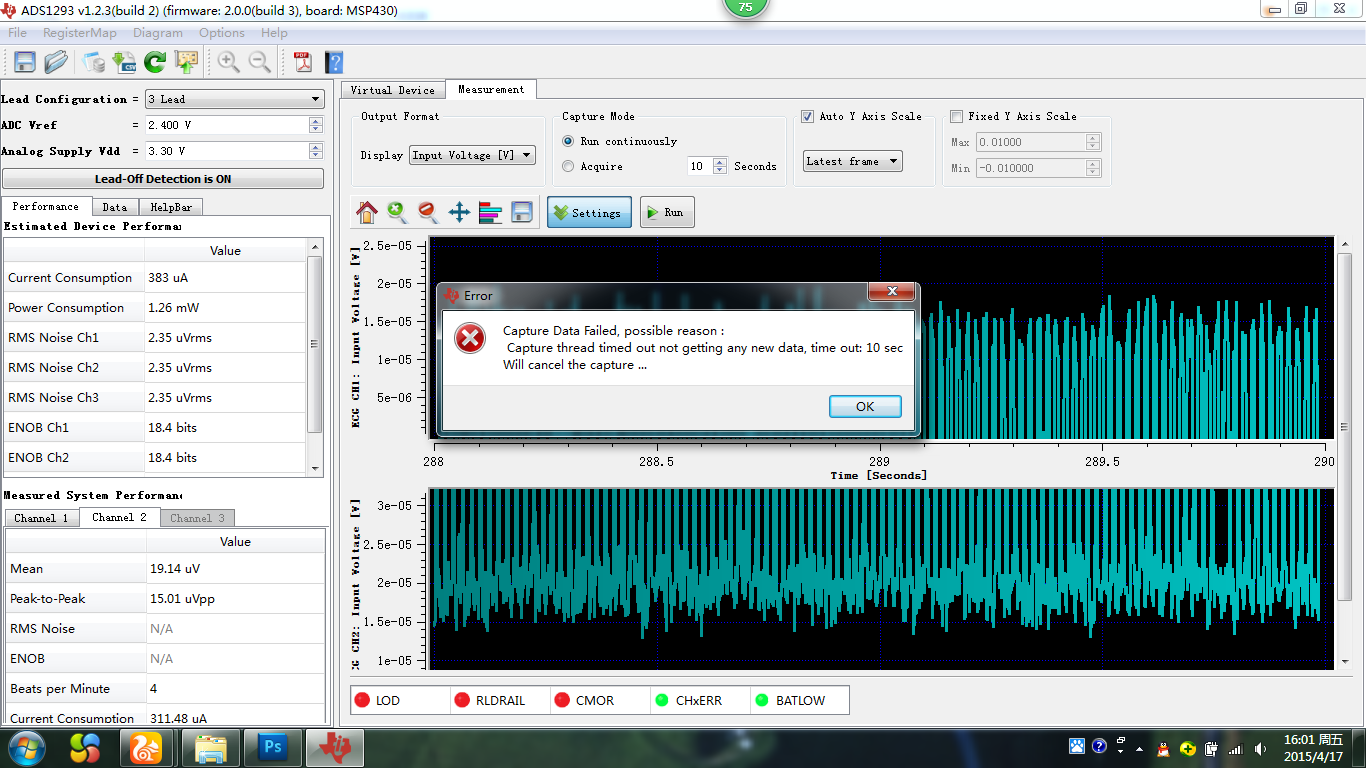1366x768 pixels.
Task: Open the Options menu
Action: coord(222,33)
